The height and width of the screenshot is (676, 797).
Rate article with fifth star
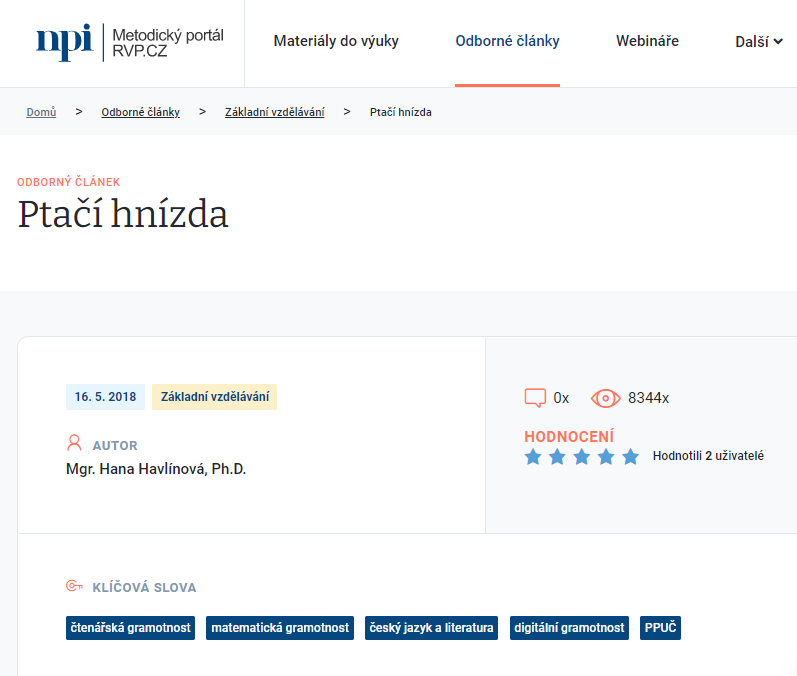(x=630, y=457)
